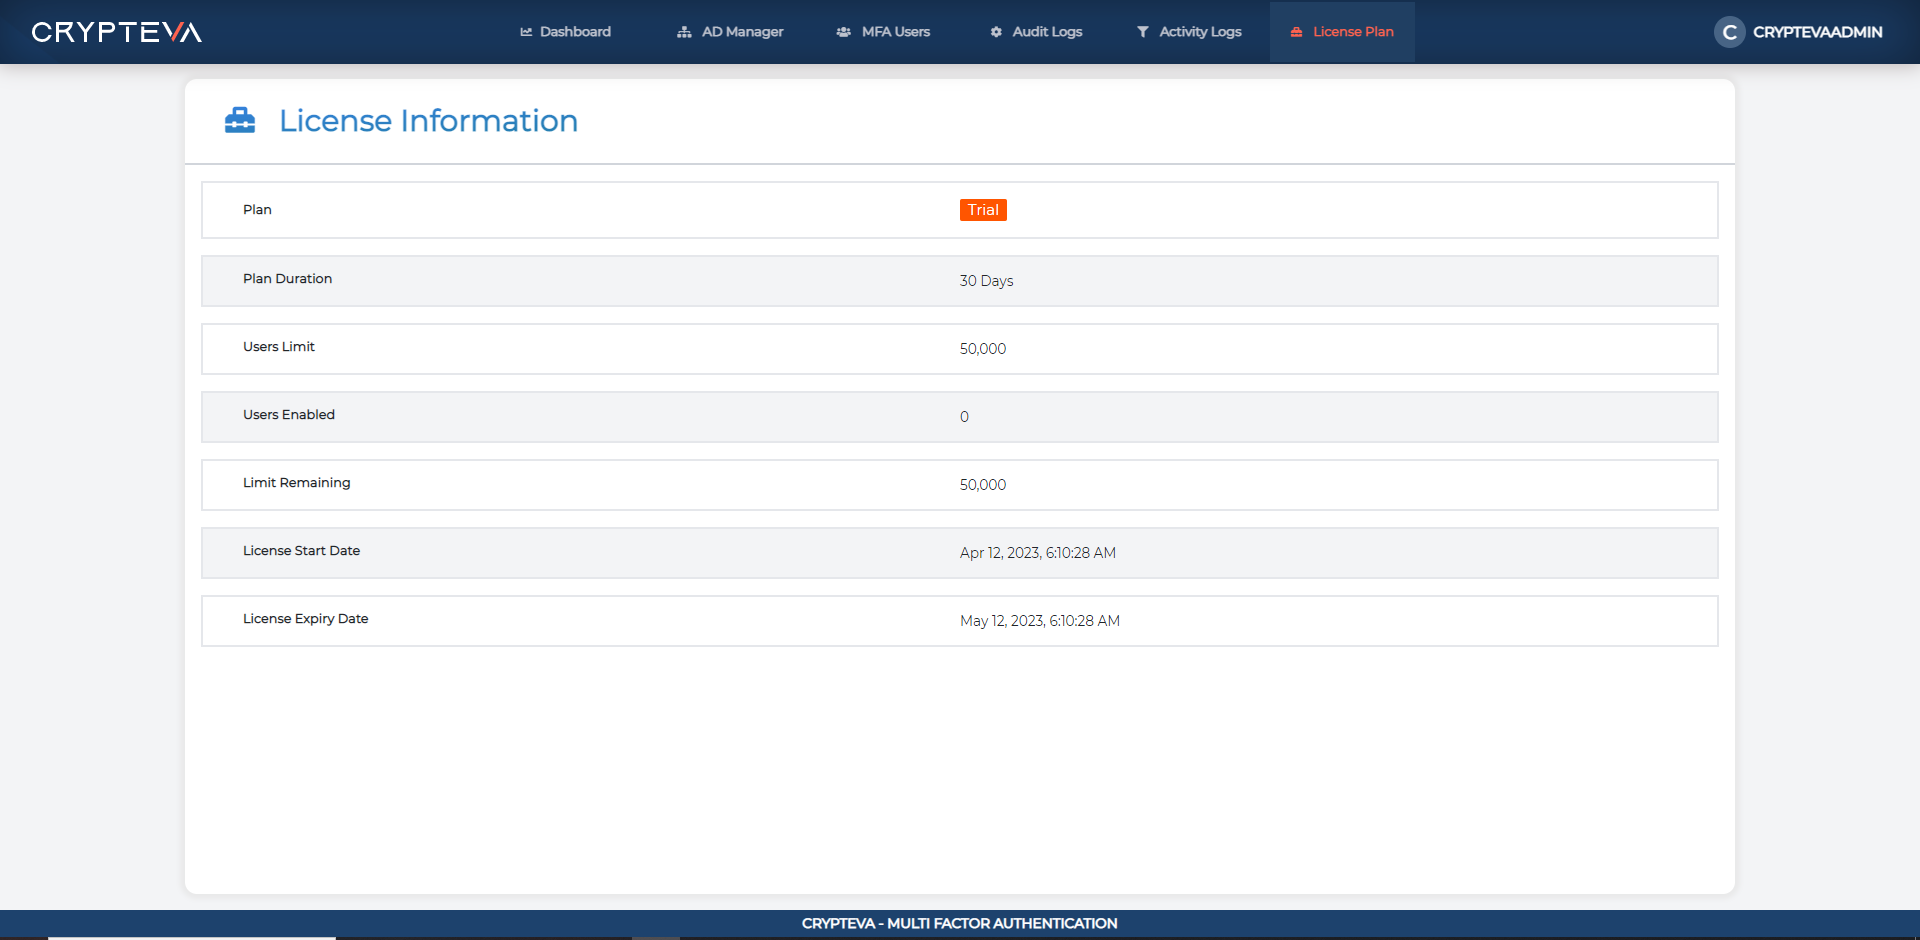
Task: Select the License Expiry Date value
Action: (1039, 621)
